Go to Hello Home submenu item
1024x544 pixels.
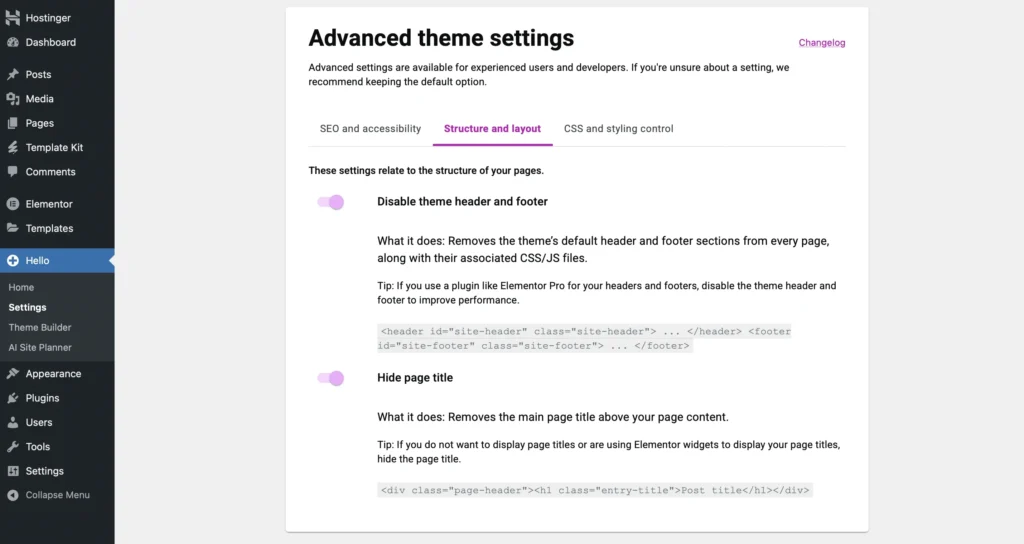click(x=21, y=287)
